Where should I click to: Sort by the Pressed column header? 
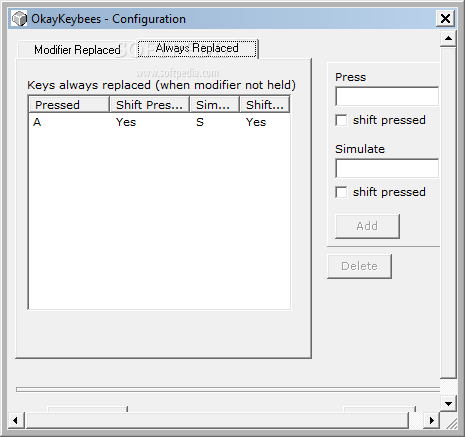pyautogui.click(x=69, y=105)
